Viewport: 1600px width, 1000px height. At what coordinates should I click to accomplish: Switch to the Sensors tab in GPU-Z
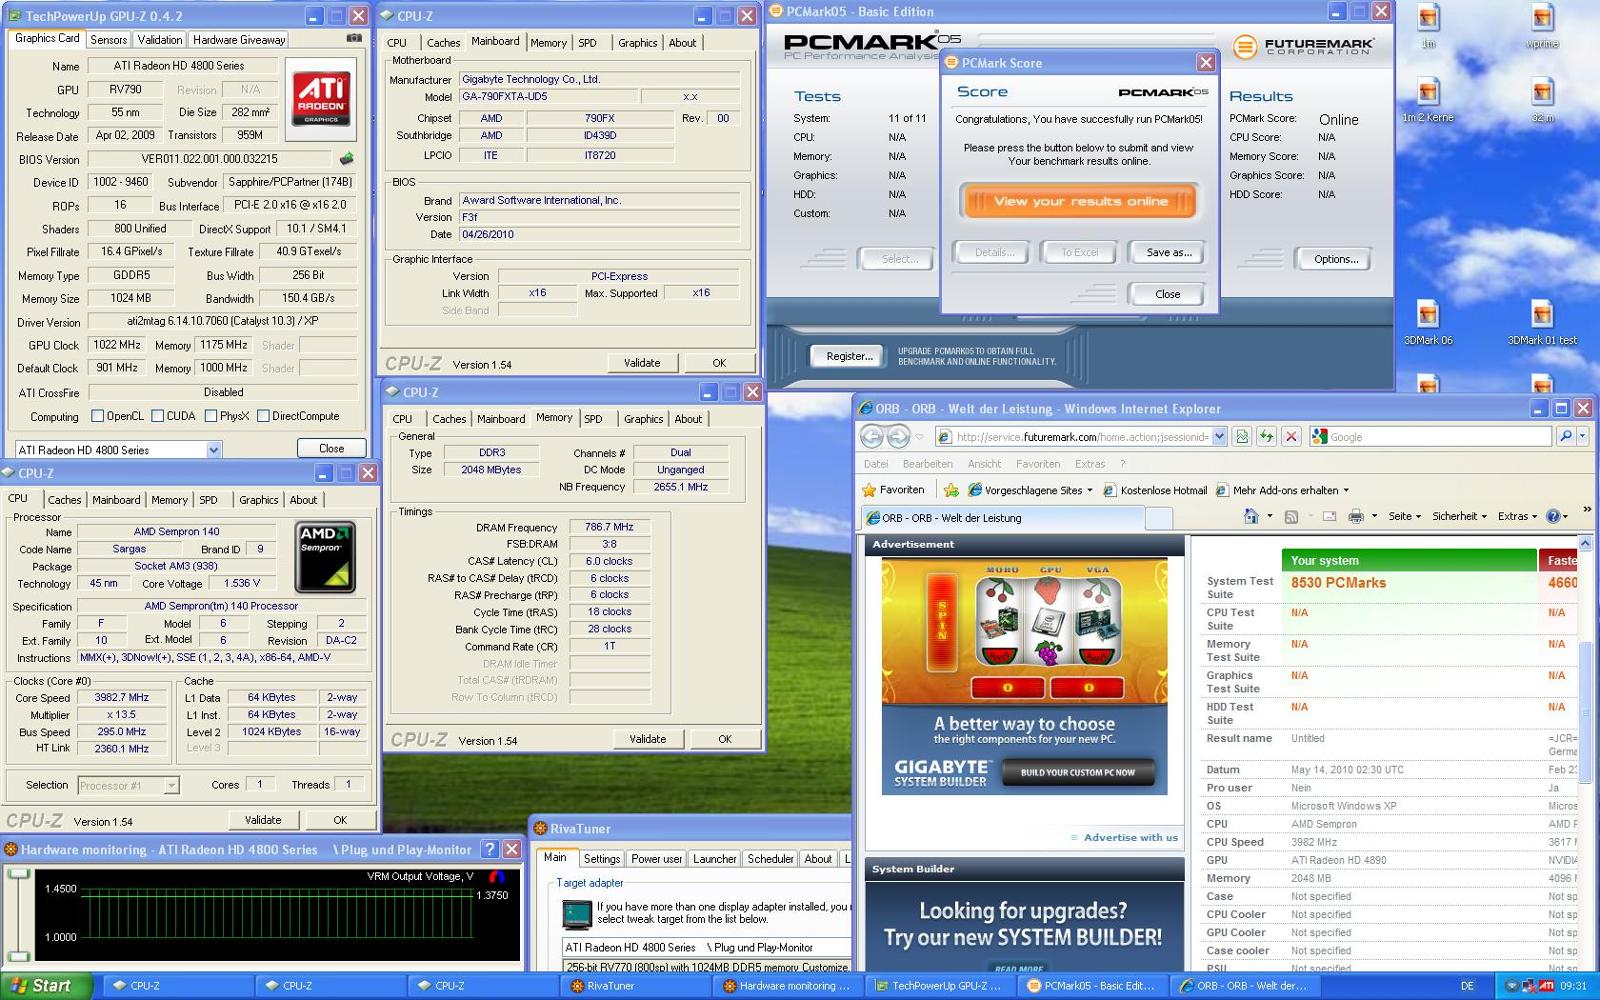[108, 39]
